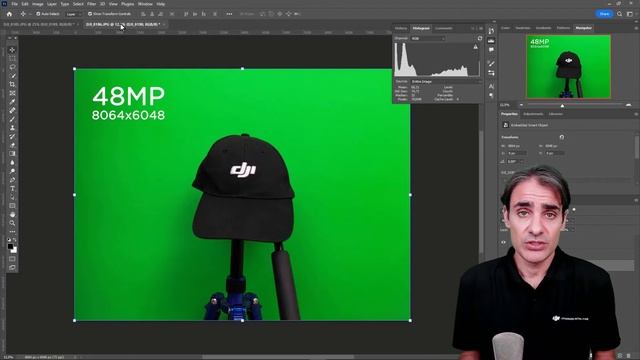640x360 pixels.
Task: Select the Spot Healing Brush tool
Action: coord(12,110)
